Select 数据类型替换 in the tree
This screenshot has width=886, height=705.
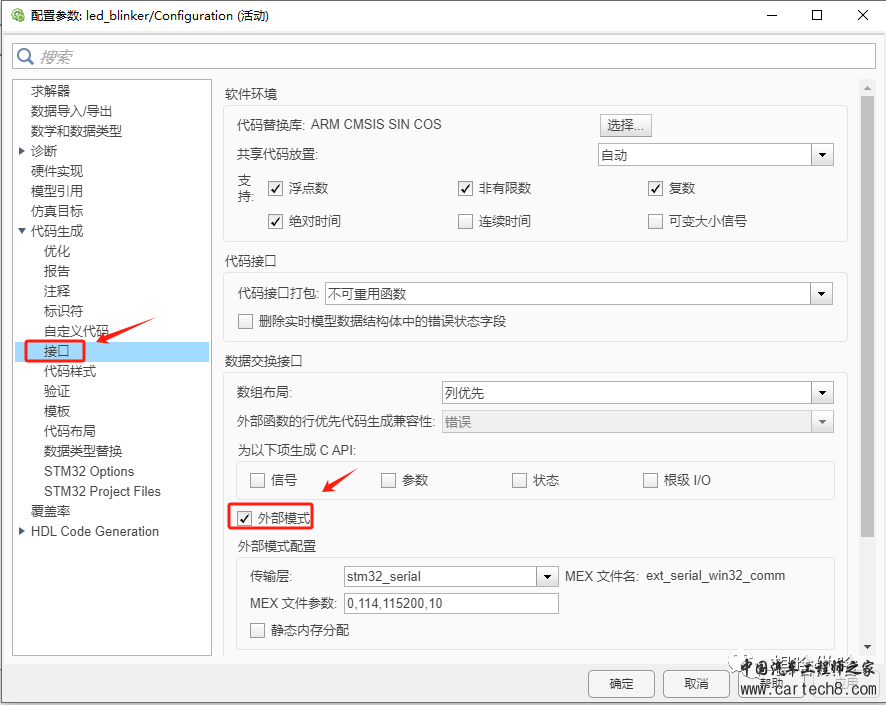tap(83, 451)
